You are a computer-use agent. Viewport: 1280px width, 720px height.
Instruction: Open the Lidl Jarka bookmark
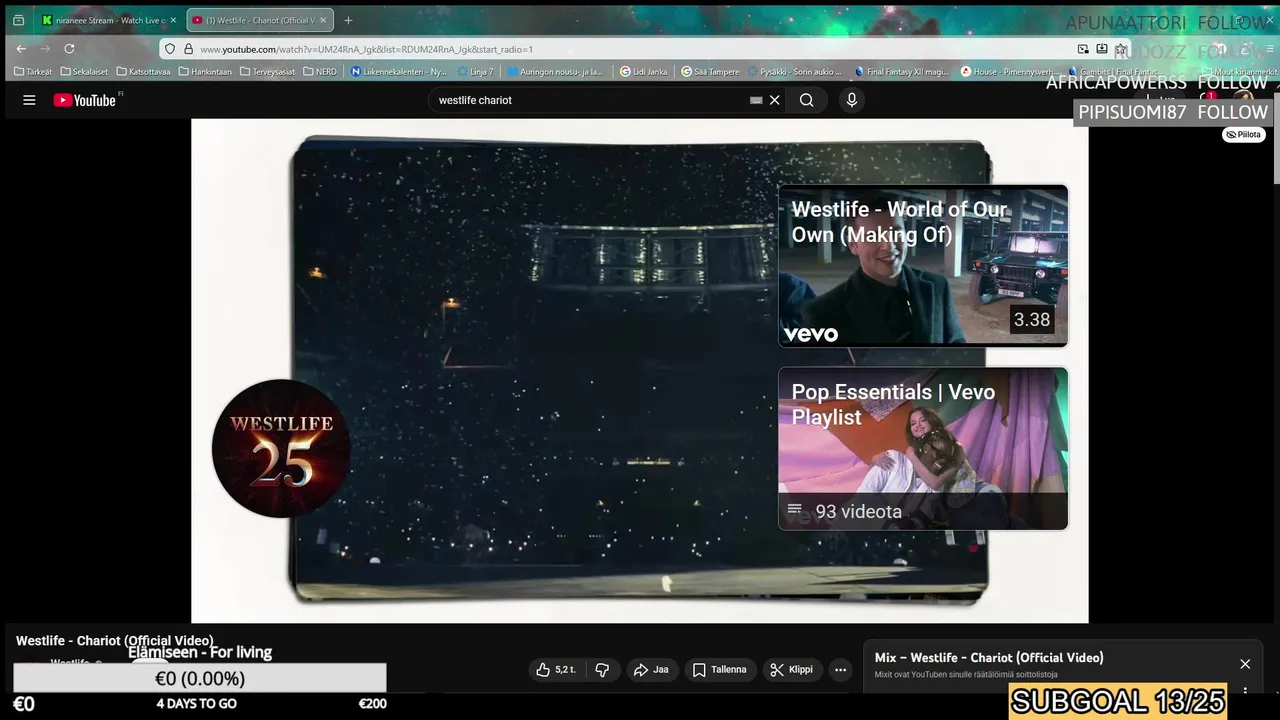pos(644,72)
